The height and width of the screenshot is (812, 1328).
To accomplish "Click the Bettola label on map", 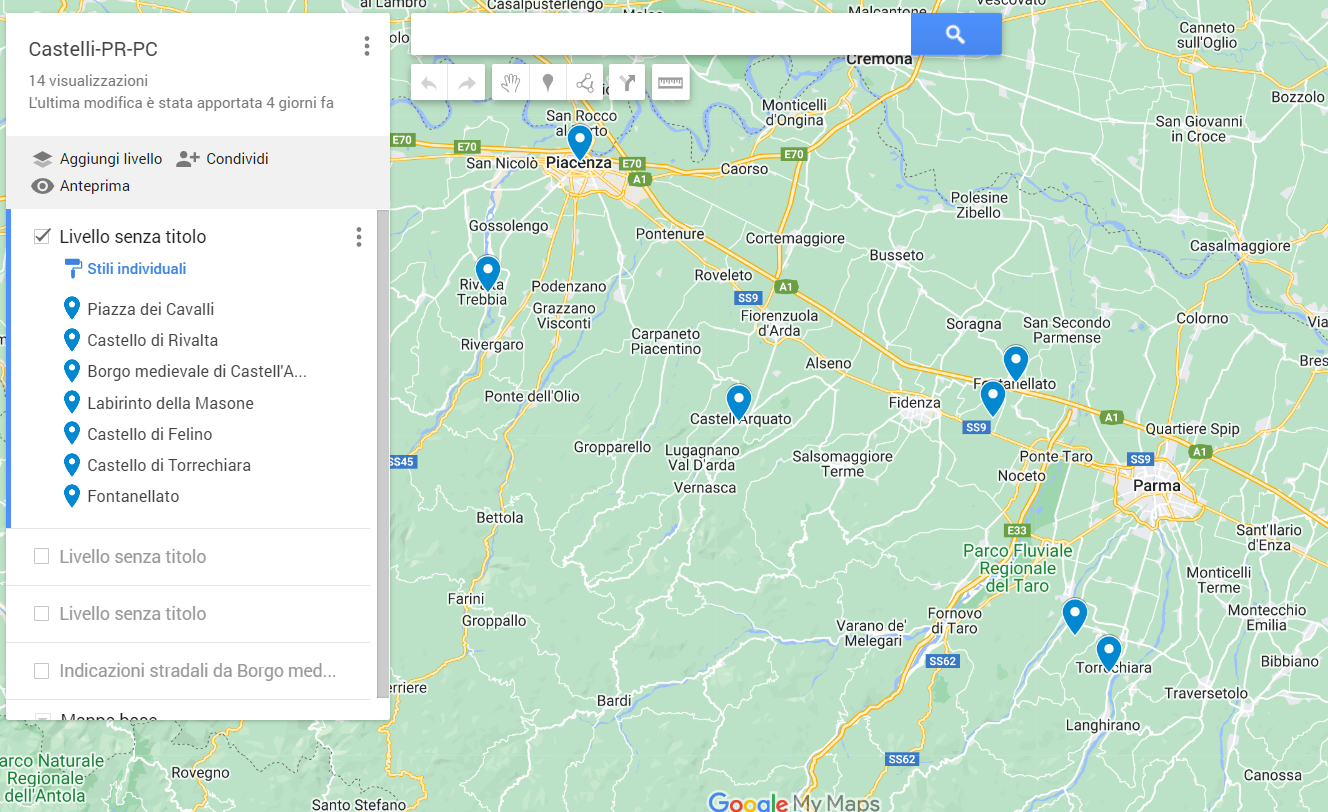I will tap(499, 518).
